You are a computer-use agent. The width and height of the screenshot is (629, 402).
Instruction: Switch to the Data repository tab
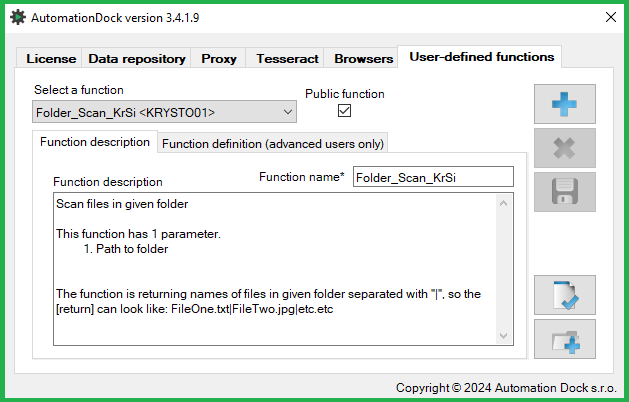(137, 59)
